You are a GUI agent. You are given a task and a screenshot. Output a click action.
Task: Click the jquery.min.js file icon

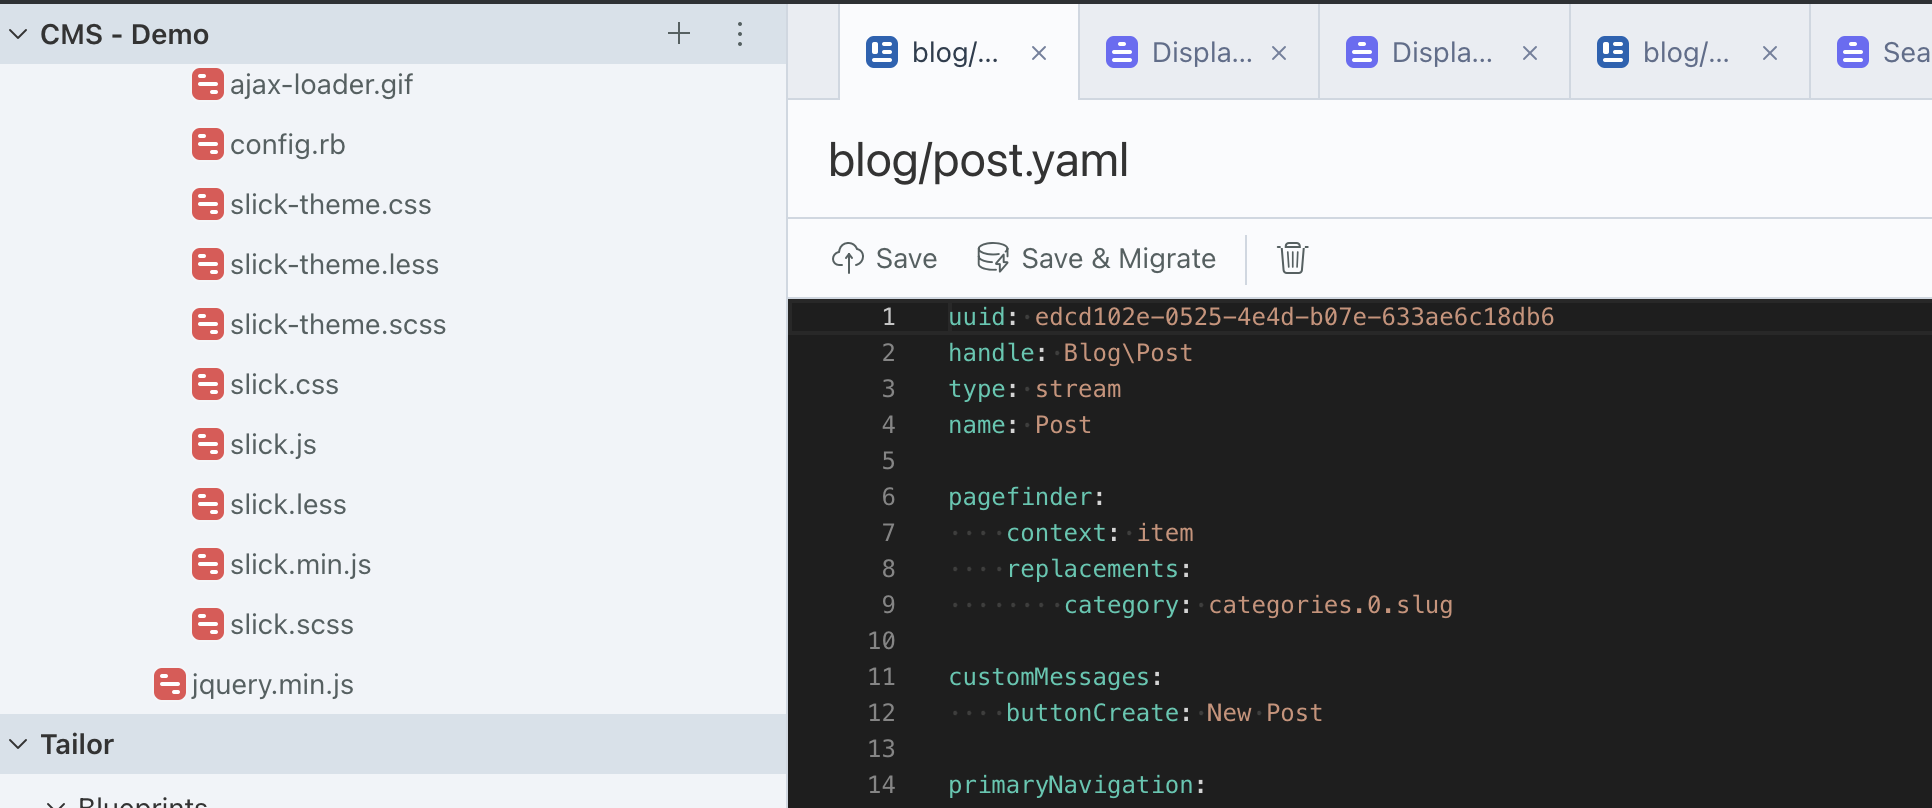click(169, 684)
